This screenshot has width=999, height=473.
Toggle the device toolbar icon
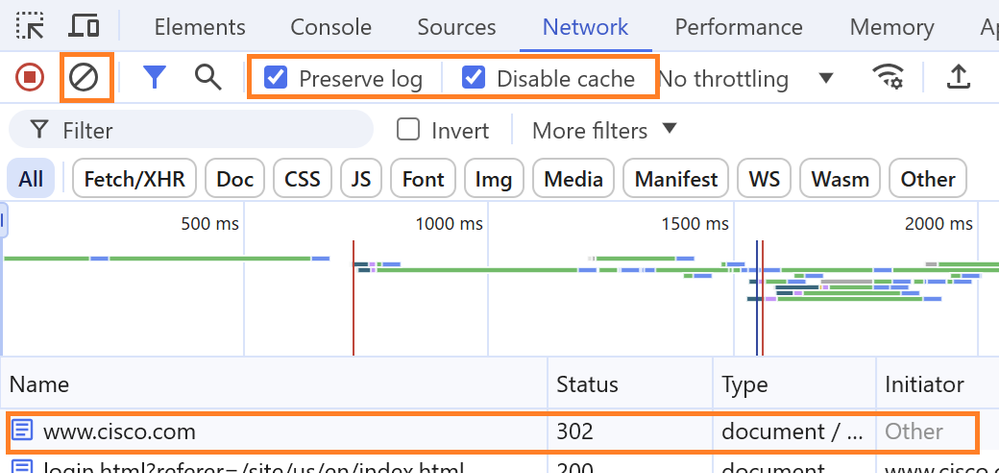[x=83, y=27]
